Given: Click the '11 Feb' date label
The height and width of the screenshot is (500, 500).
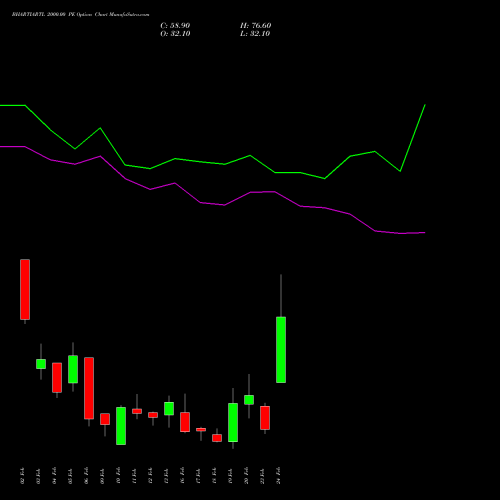Looking at the screenshot, I should point(134,476).
